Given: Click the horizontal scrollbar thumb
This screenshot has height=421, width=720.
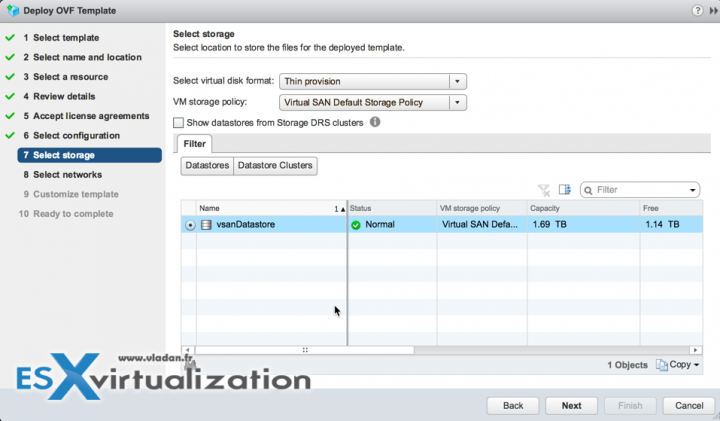Looking at the screenshot, I should pyautogui.click(x=305, y=350).
